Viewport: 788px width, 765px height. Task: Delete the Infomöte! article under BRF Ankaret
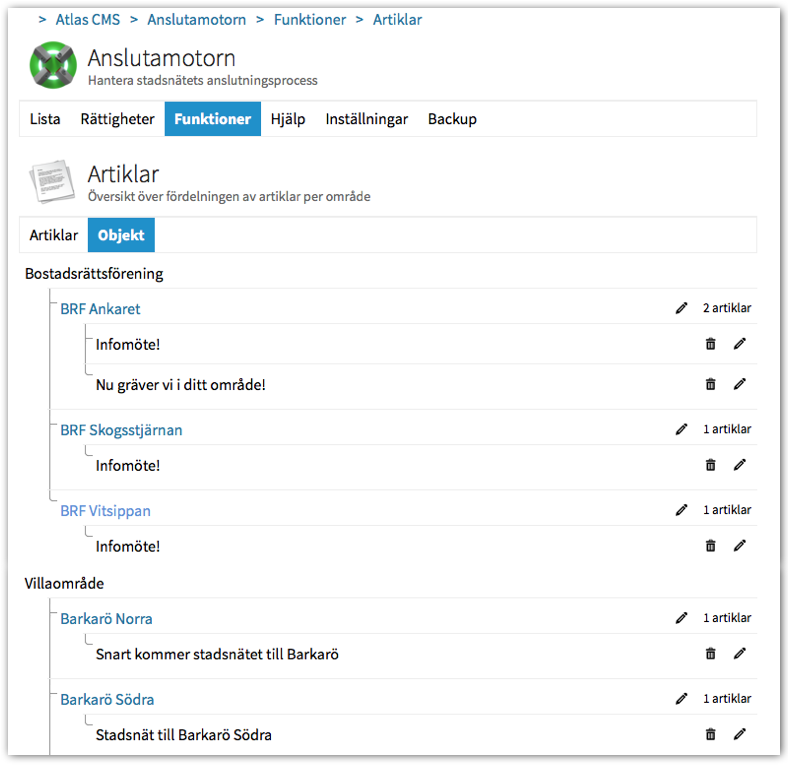click(x=711, y=344)
